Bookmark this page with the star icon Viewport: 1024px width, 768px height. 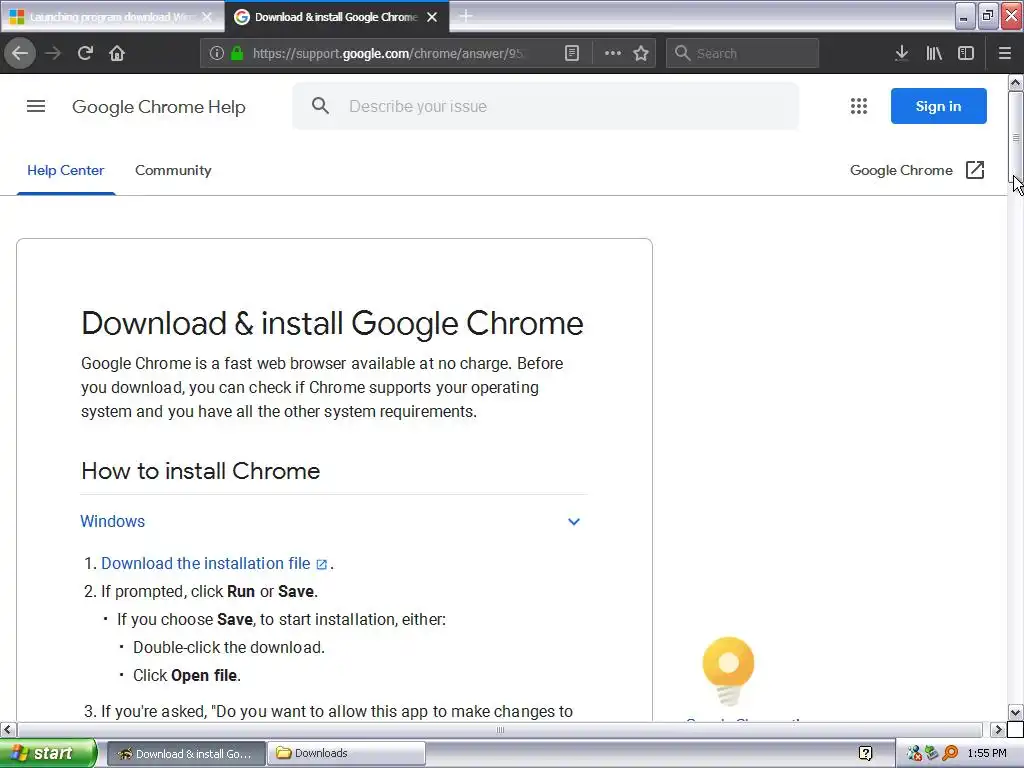pos(641,53)
